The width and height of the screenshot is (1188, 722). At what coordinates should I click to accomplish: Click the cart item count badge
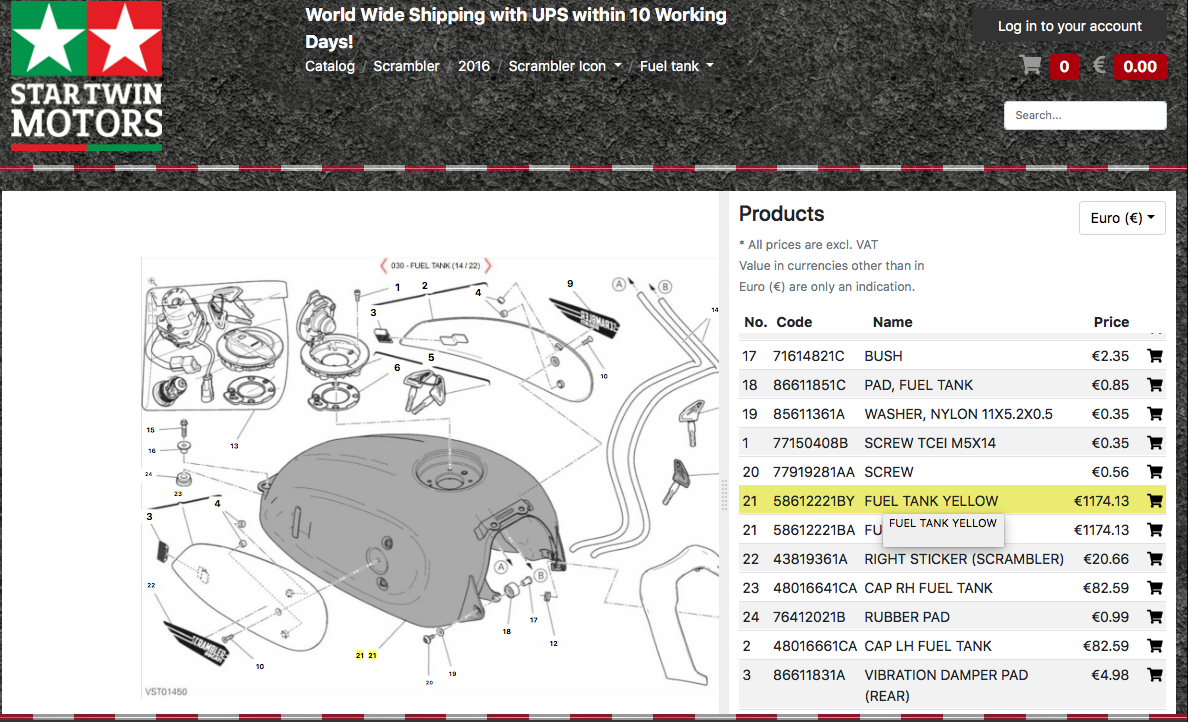(x=1064, y=67)
